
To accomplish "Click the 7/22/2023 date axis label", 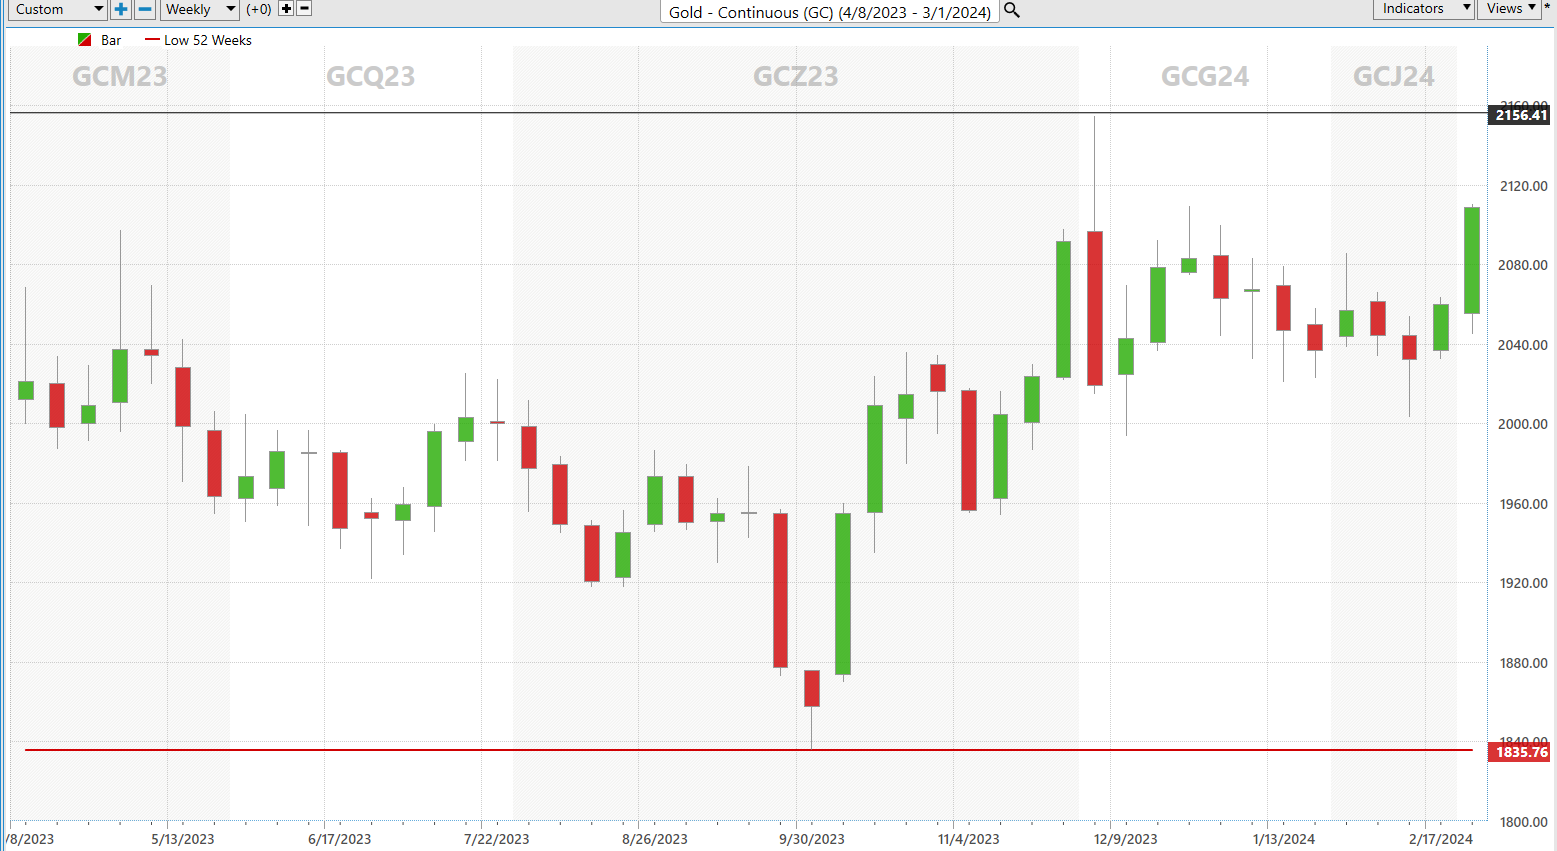I will [497, 839].
